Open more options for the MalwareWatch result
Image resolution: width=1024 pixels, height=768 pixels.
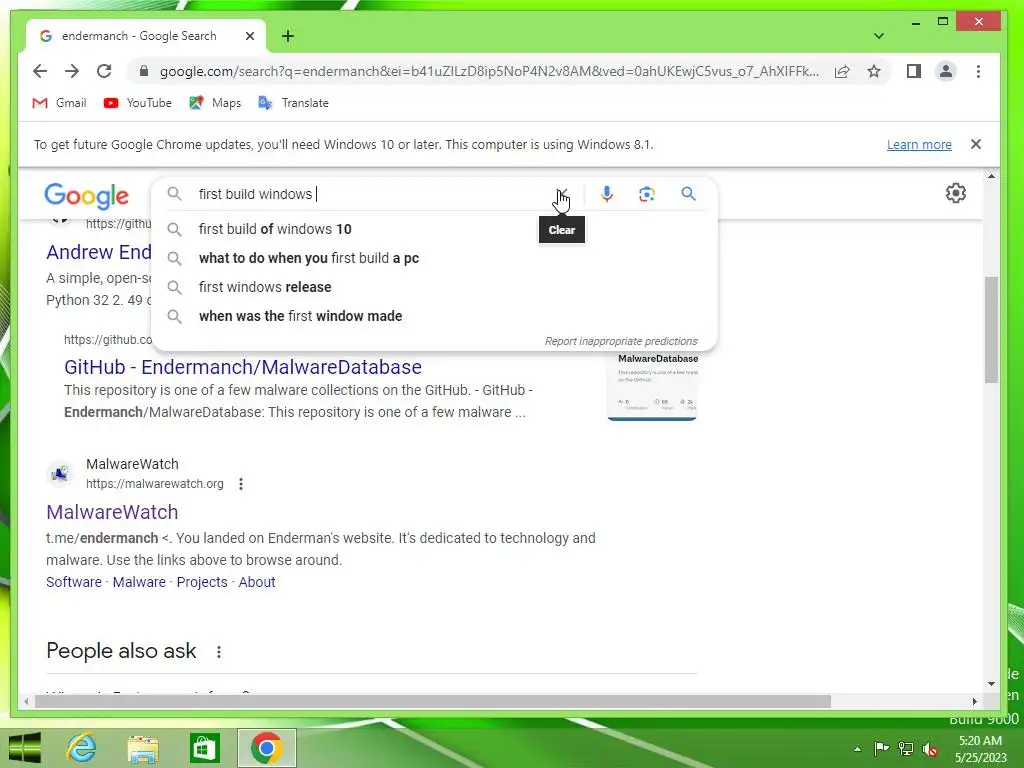(x=241, y=484)
